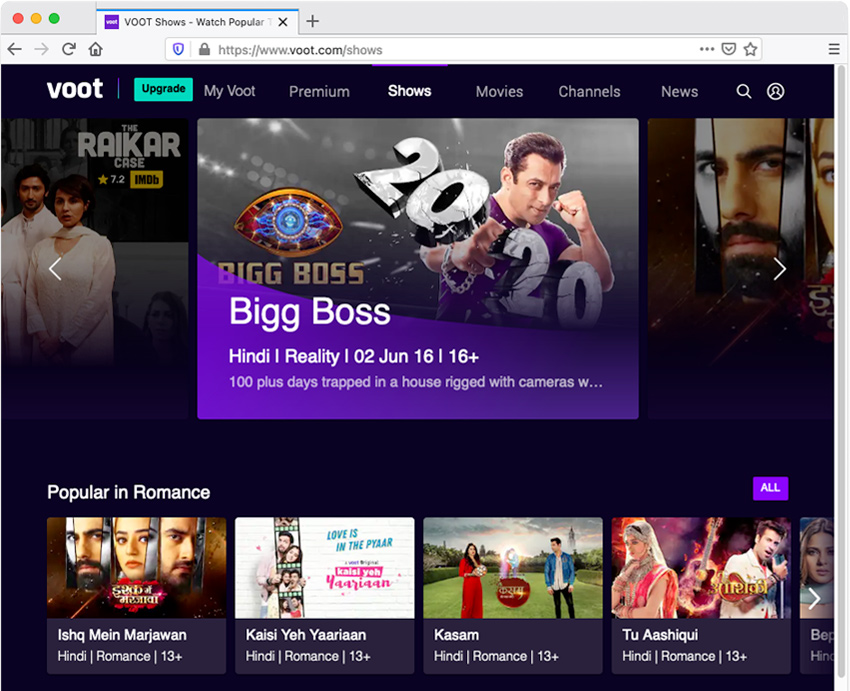Open the Premium section
Viewport: 850px width, 691px height.
[x=319, y=92]
